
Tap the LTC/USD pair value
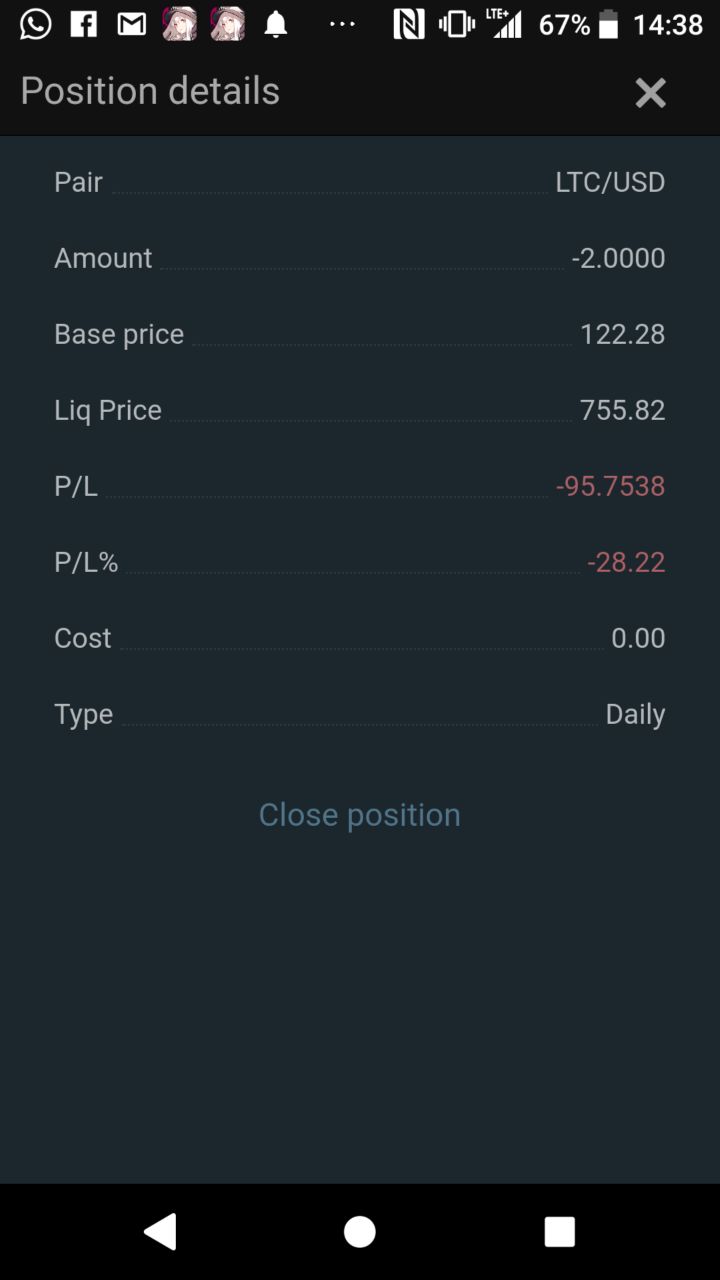point(610,182)
